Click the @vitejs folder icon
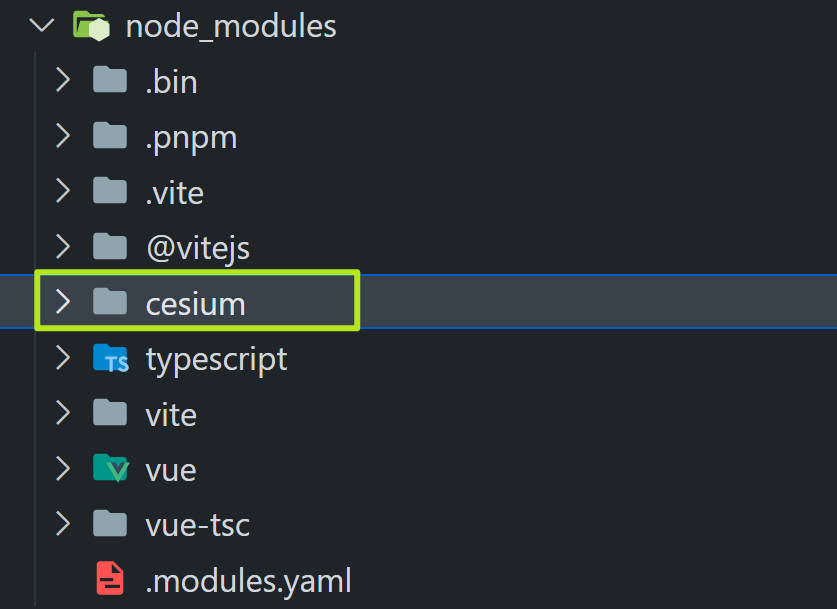Image resolution: width=837 pixels, height=609 pixels. 110,246
